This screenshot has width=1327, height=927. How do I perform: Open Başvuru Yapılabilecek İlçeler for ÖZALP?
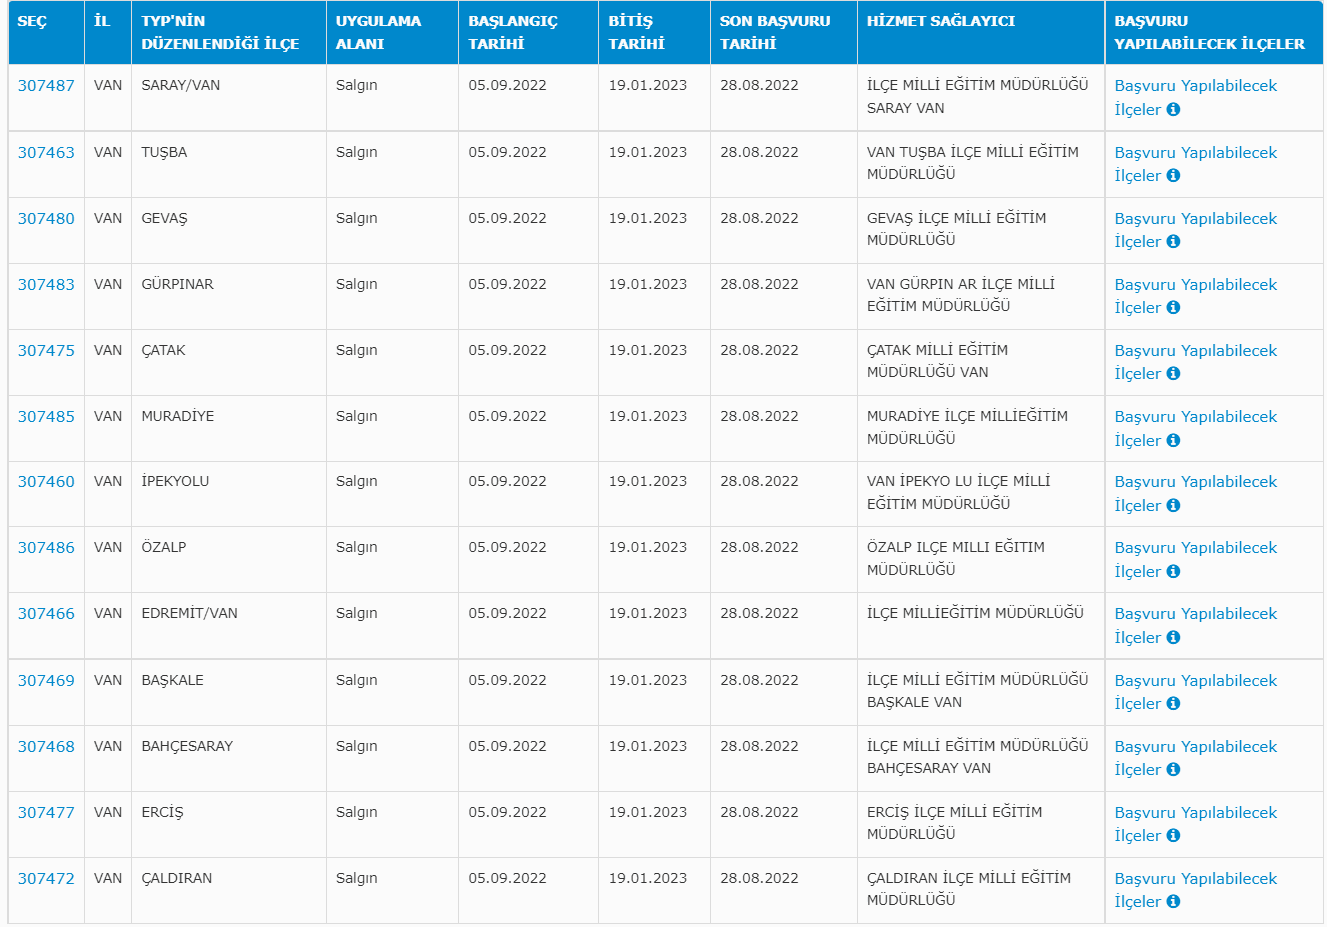click(1195, 548)
